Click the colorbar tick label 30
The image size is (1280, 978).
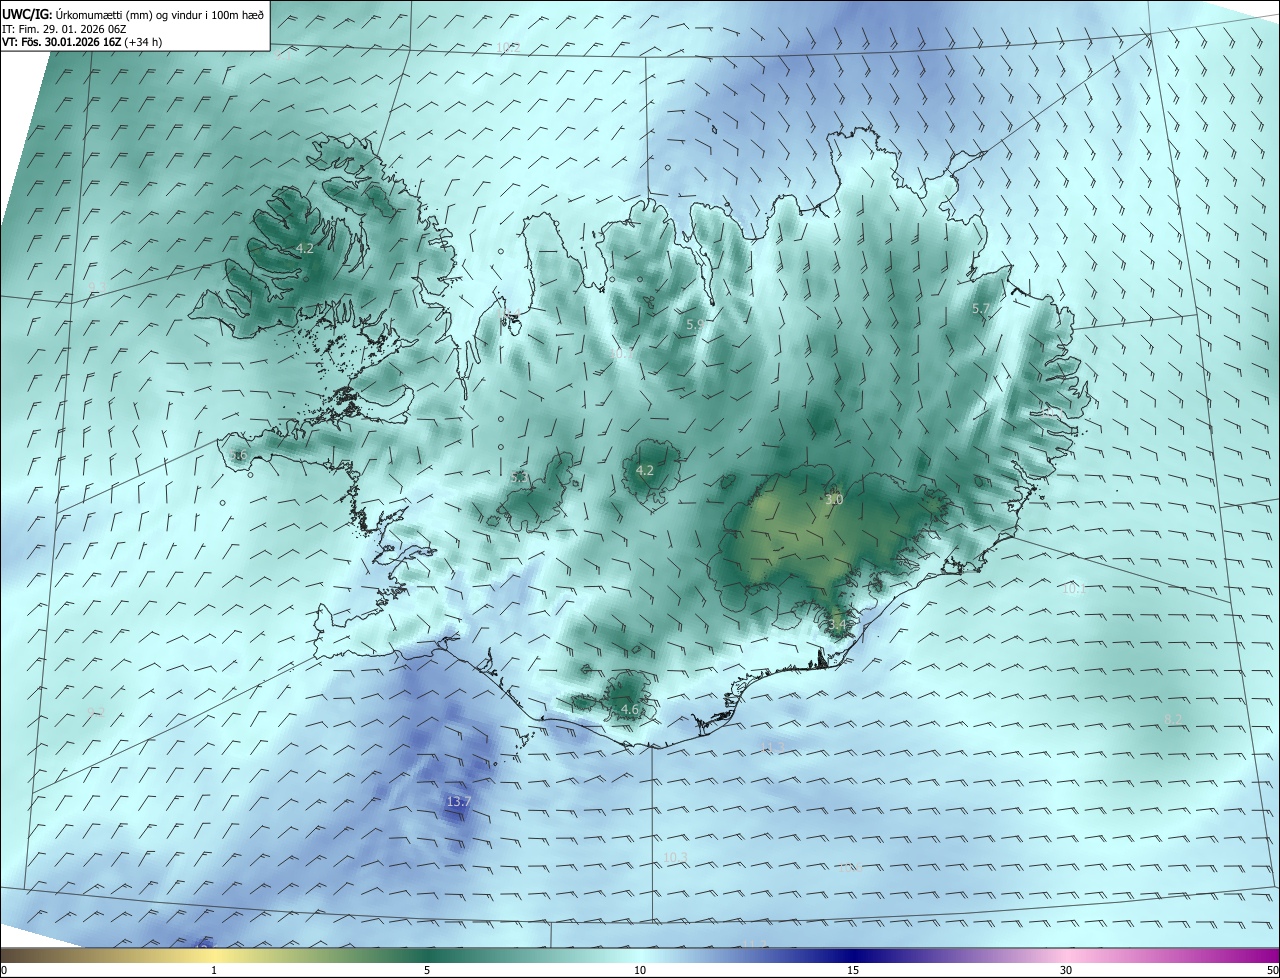(x=1066, y=970)
